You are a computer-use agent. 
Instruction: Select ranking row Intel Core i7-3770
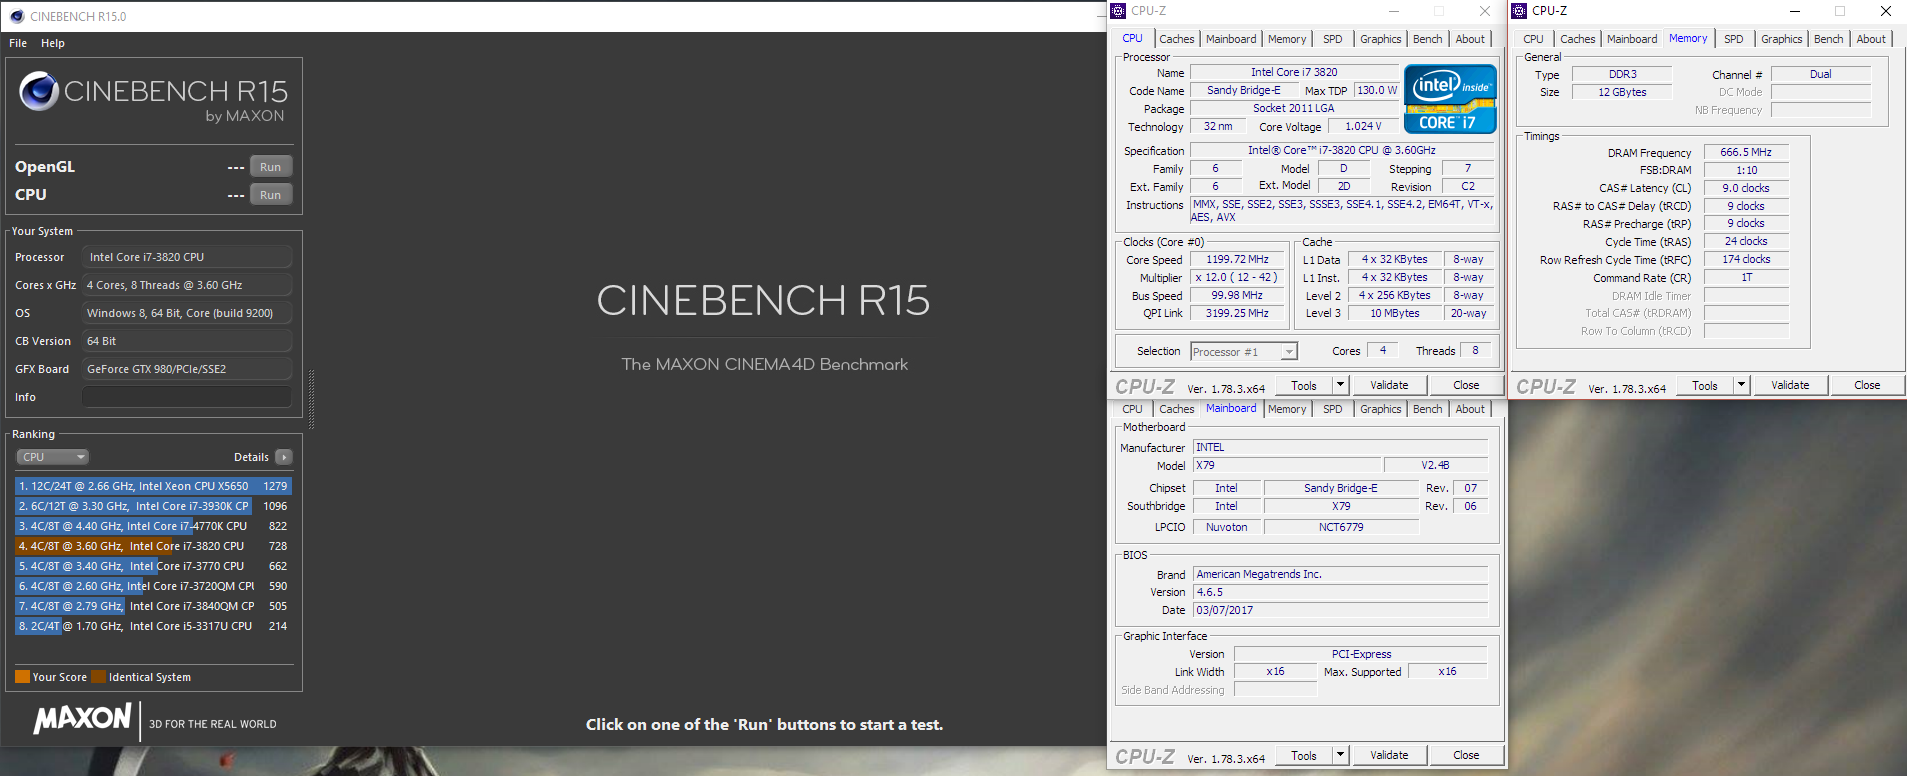(x=153, y=566)
